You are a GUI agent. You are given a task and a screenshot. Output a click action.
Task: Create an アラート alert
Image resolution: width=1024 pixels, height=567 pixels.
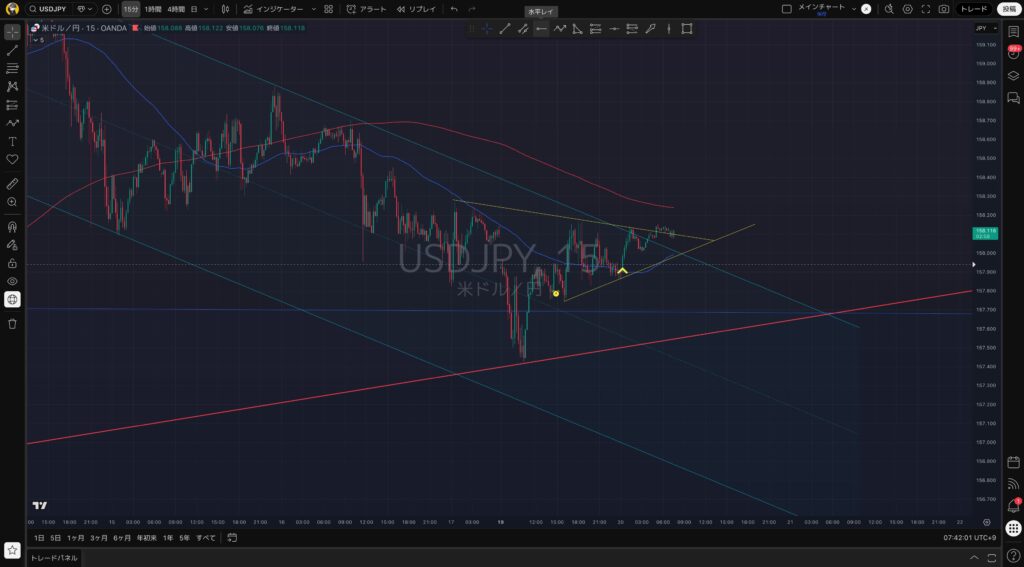(x=366, y=9)
